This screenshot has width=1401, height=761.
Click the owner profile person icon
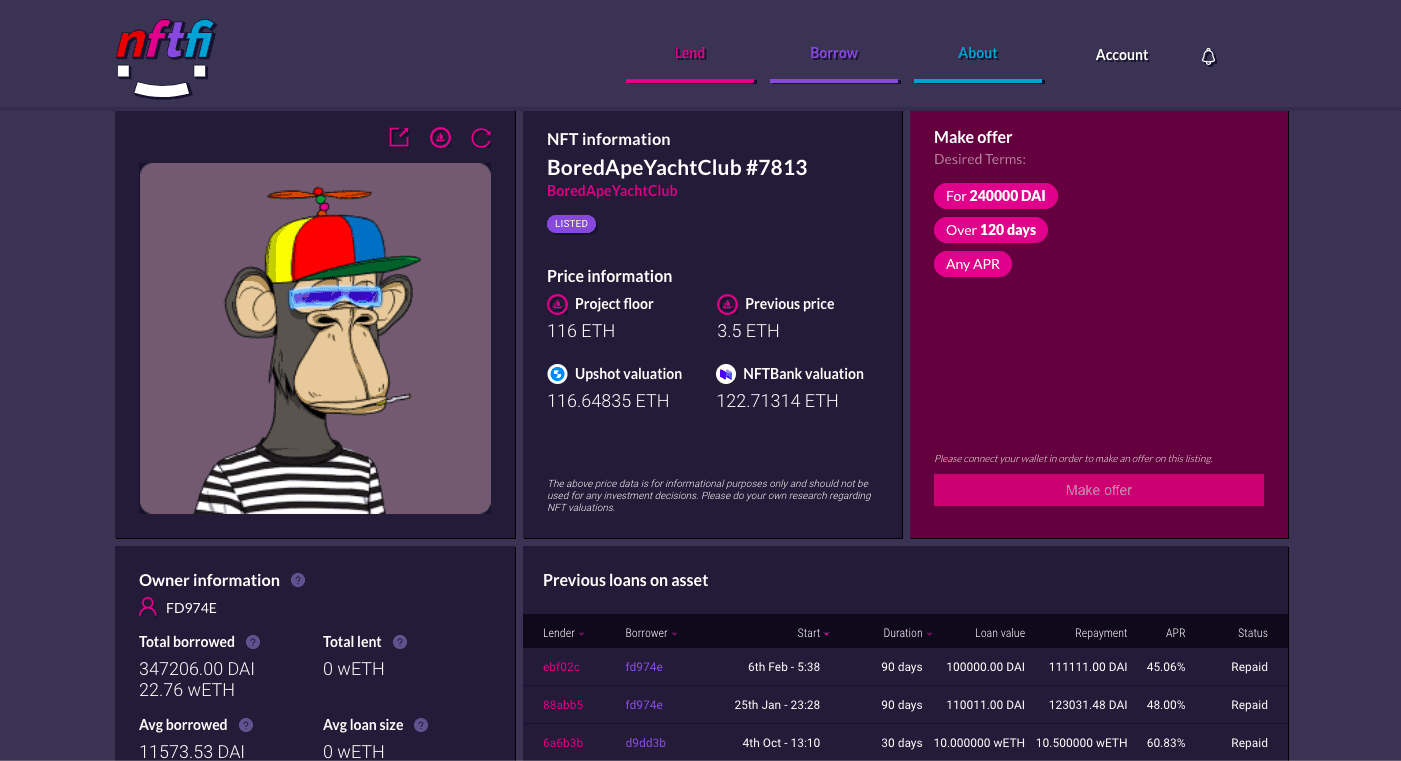tap(148, 607)
